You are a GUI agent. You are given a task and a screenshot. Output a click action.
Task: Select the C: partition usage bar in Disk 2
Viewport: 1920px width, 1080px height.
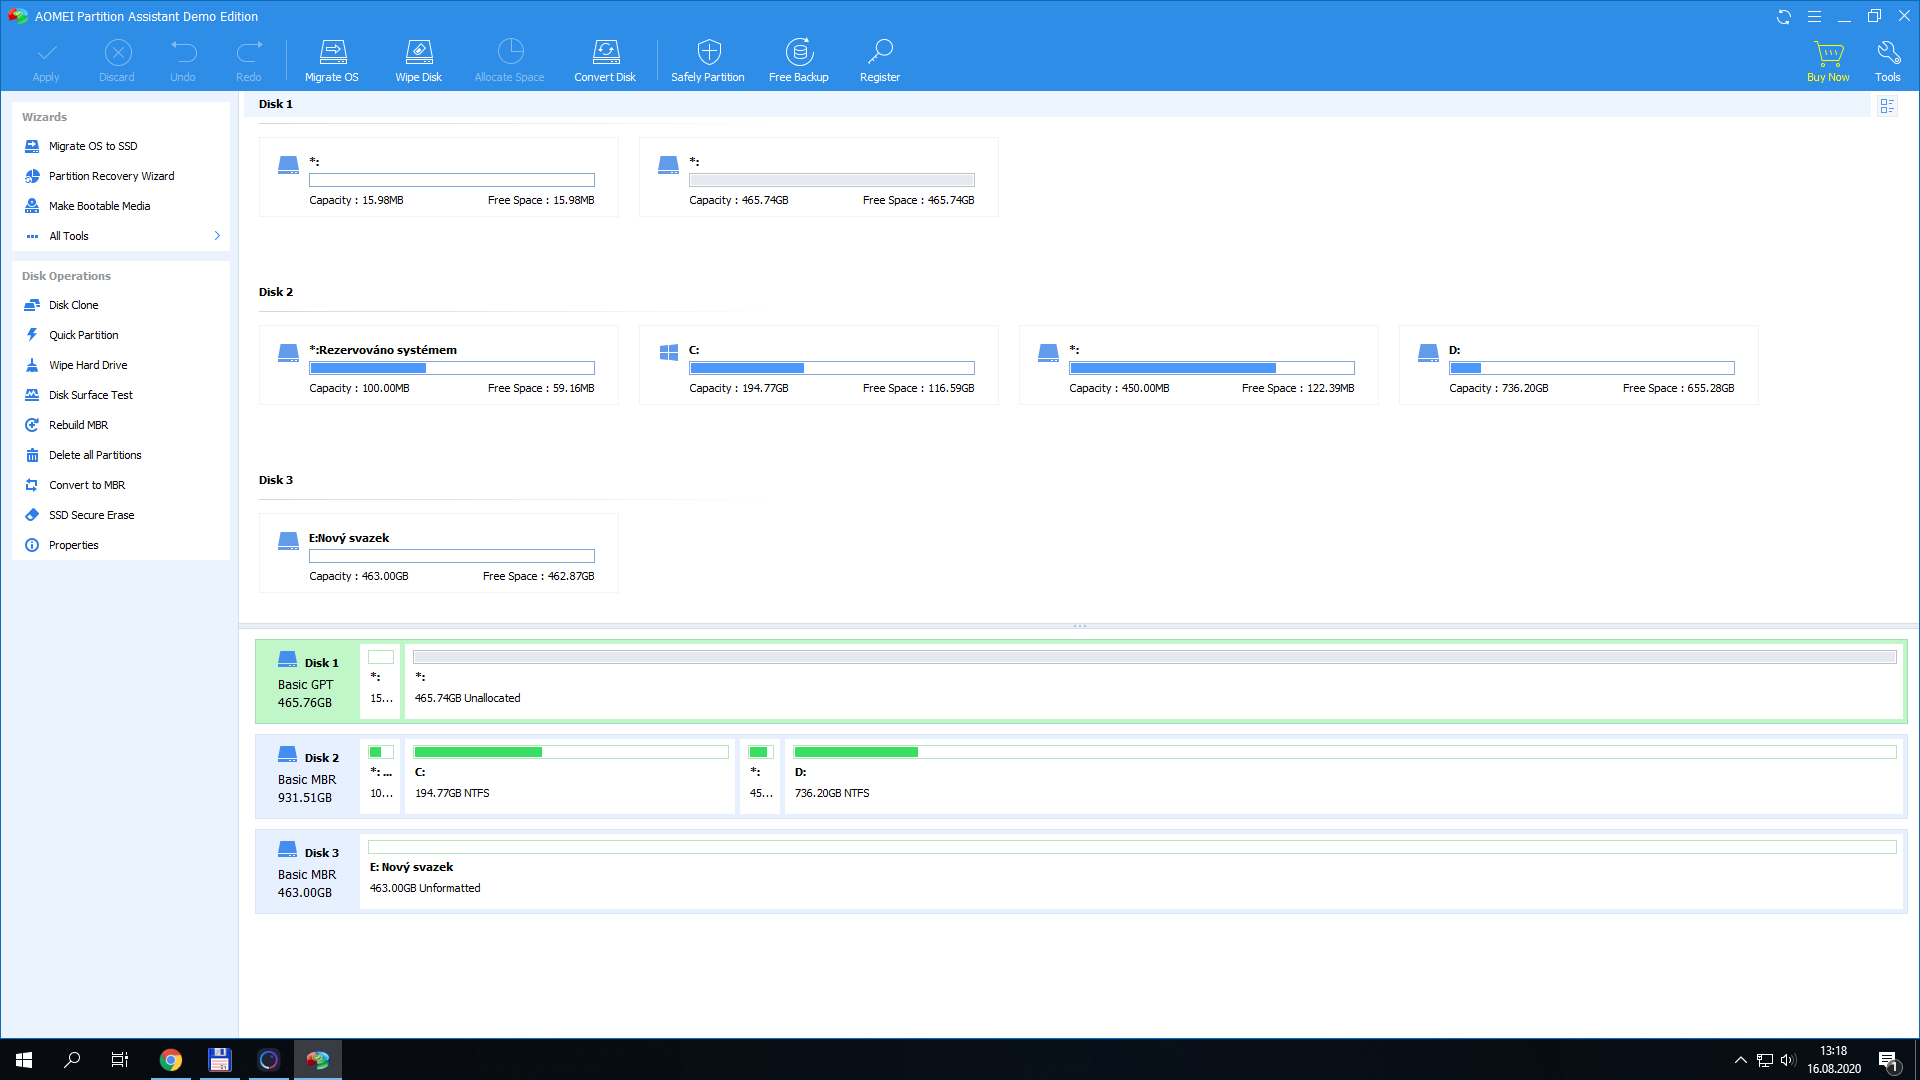831,368
